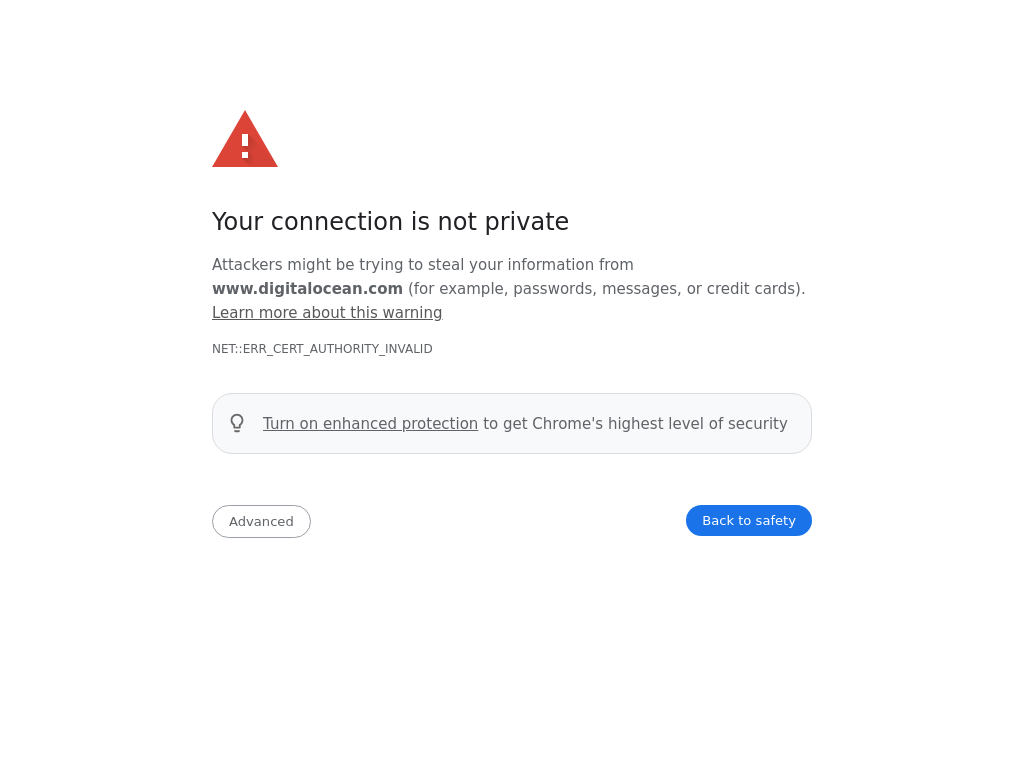Open the Advanced options
This screenshot has height=768, width=1024.
tap(261, 521)
